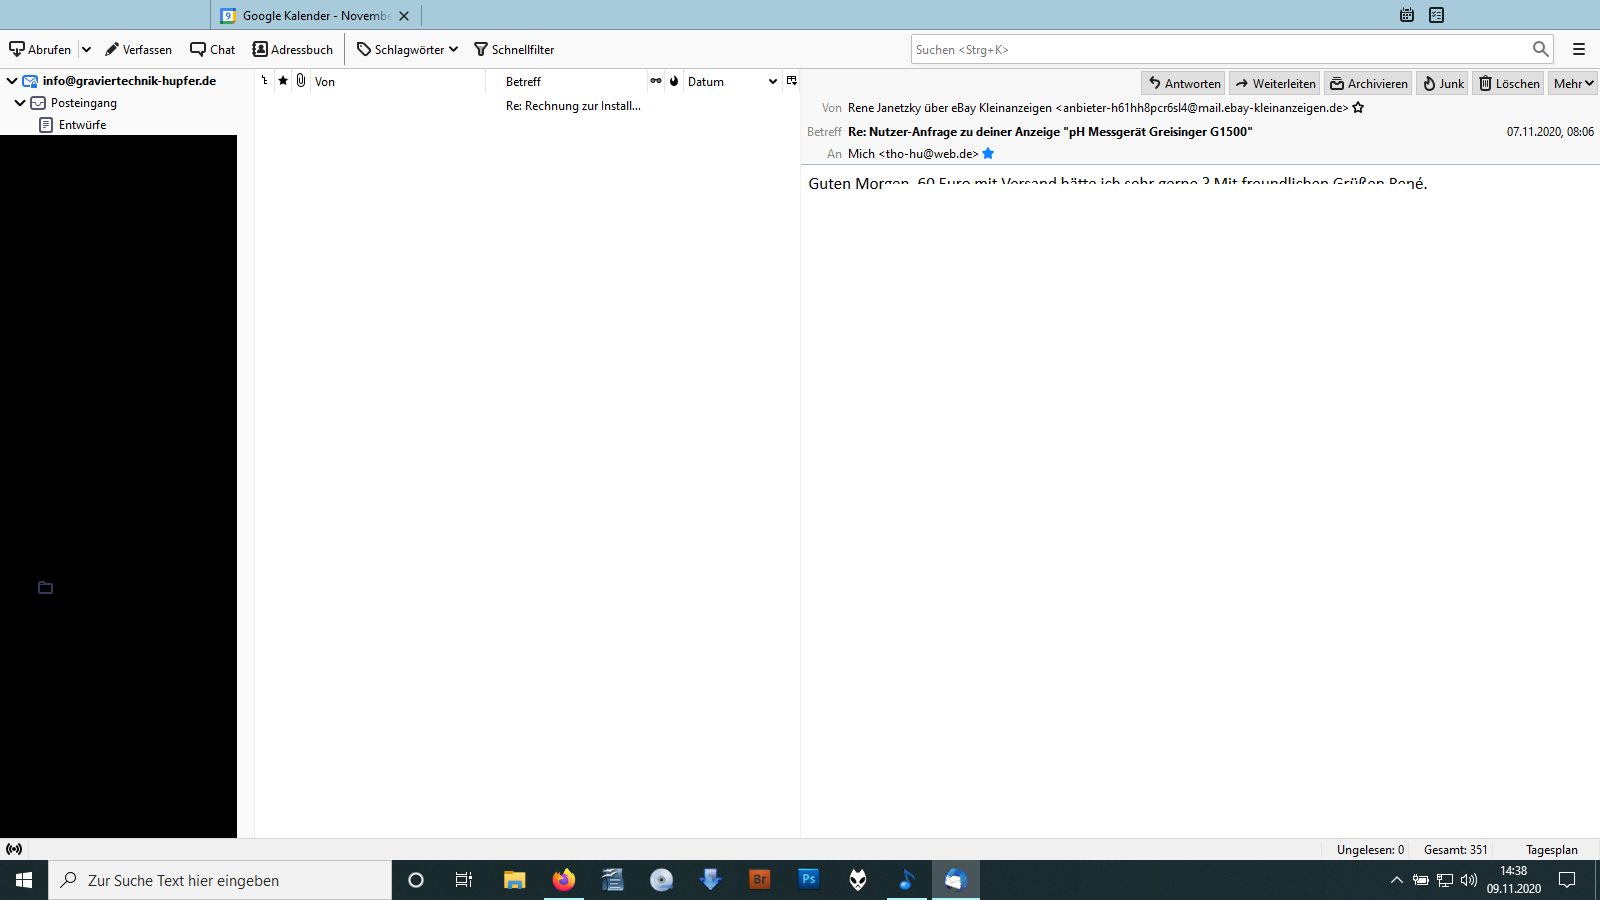Mark the message as Junk
Image resolution: width=1600 pixels, height=900 pixels.
coord(1442,83)
